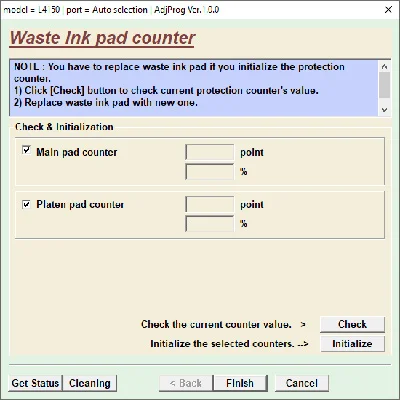Image resolution: width=400 pixels, height=400 pixels.
Task: Click the Cancel button
Action: pyautogui.click(x=302, y=383)
